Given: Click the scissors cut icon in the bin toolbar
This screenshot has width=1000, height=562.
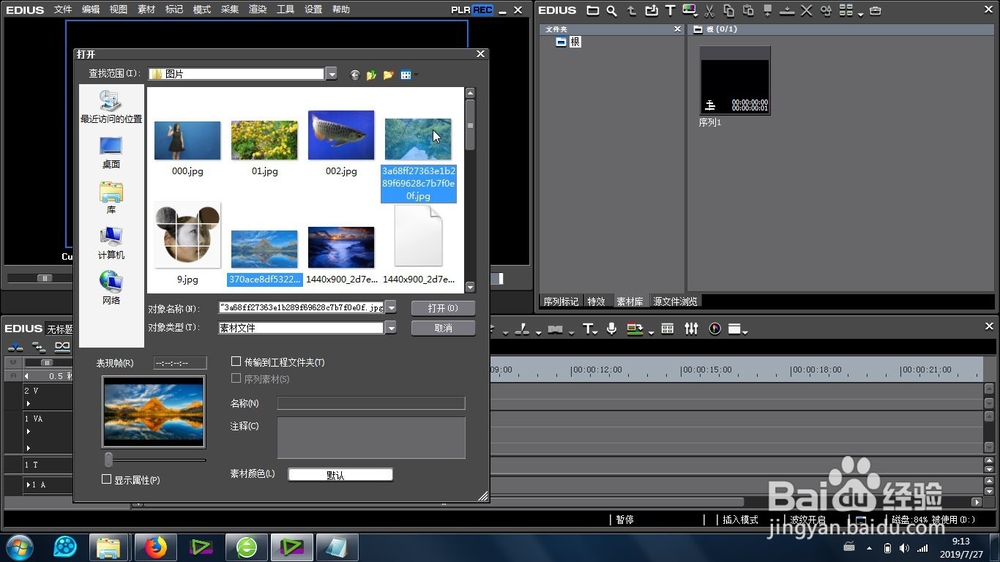Looking at the screenshot, I should point(709,10).
